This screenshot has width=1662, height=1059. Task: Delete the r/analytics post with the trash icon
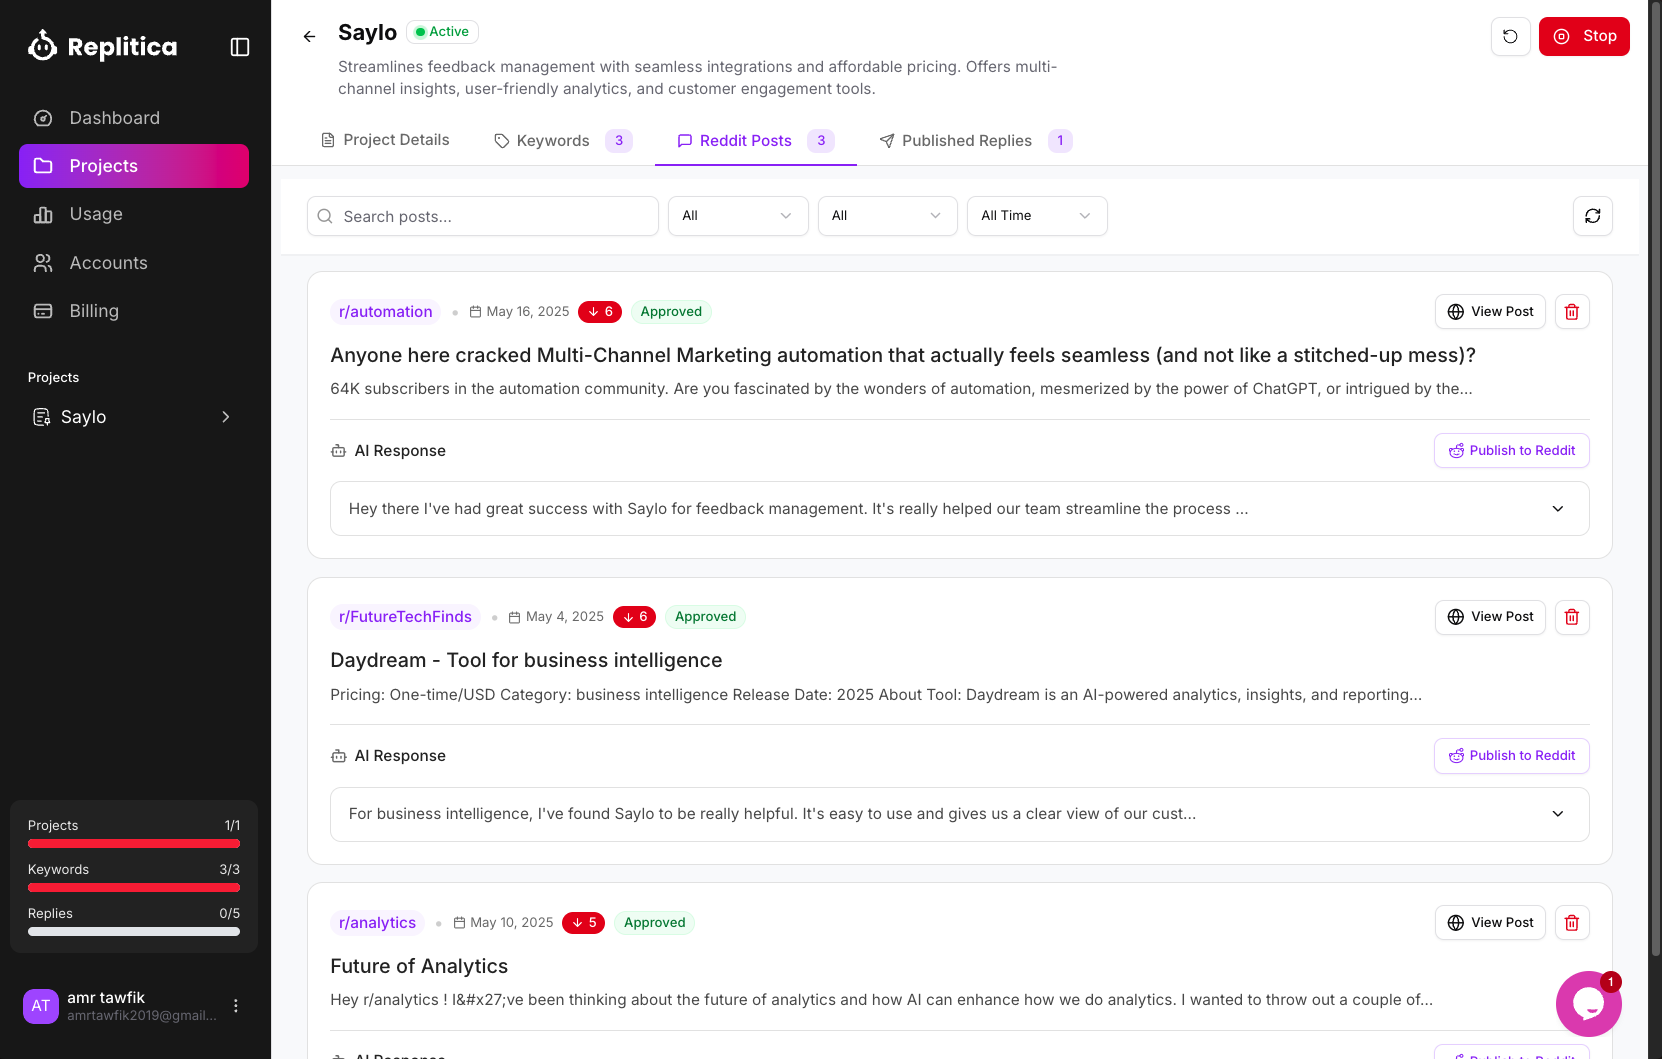click(x=1571, y=923)
